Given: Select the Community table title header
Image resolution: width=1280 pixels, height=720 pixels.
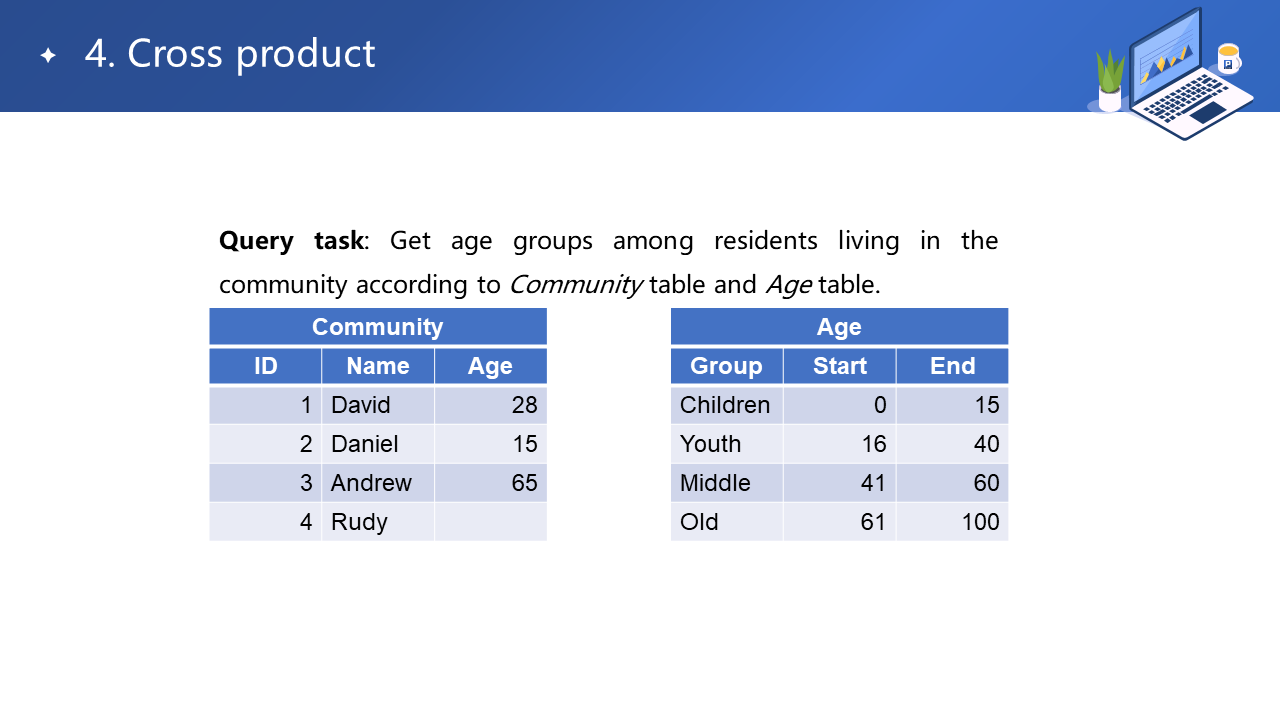Looking at the screenshot, I should [378, 327].
